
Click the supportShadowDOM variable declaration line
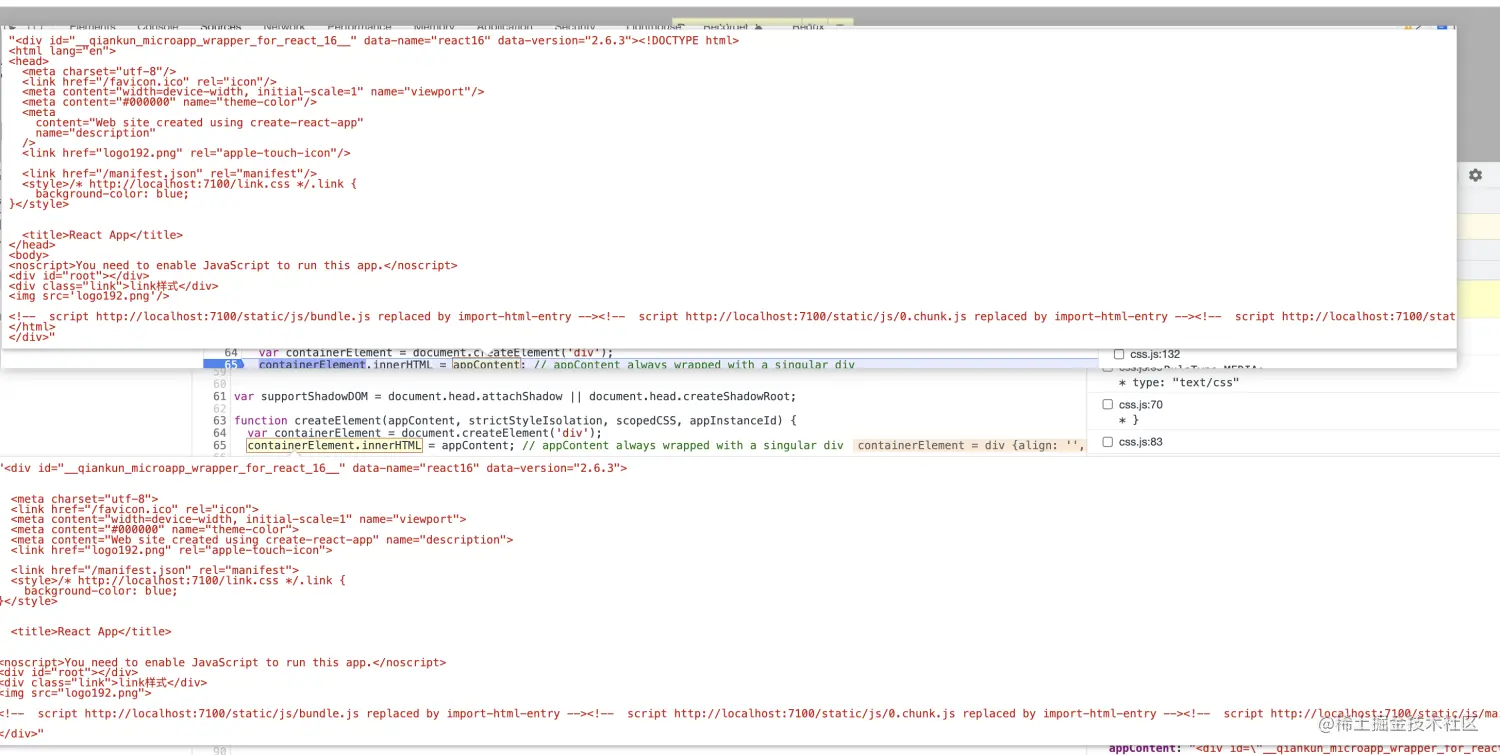(x=515, y=397)
